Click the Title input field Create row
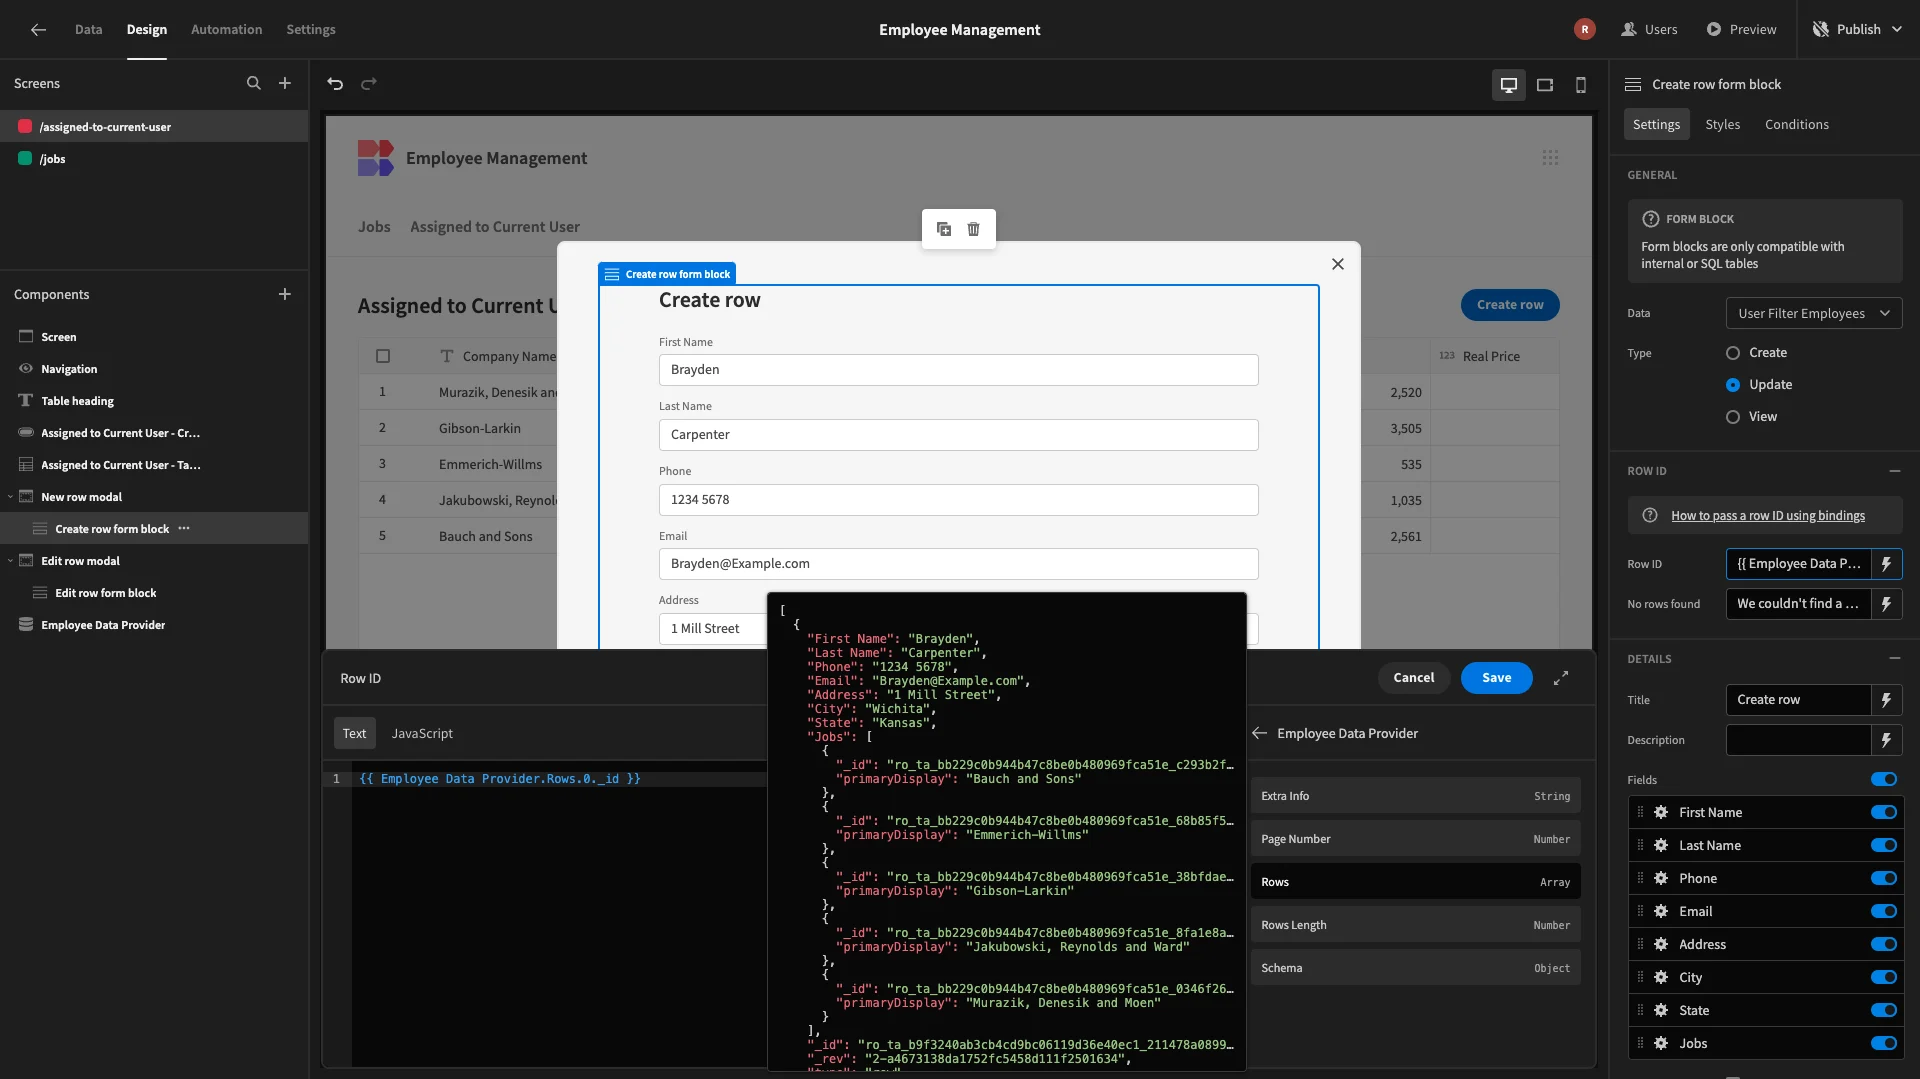The height and width of the screenshot is (1079, 1920). (1798, 700)
